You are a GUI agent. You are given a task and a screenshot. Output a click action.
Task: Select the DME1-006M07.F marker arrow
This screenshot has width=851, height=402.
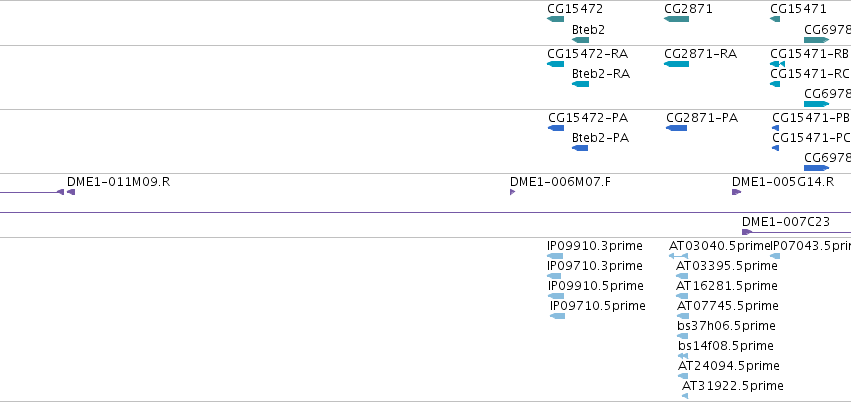pos(512,192)
